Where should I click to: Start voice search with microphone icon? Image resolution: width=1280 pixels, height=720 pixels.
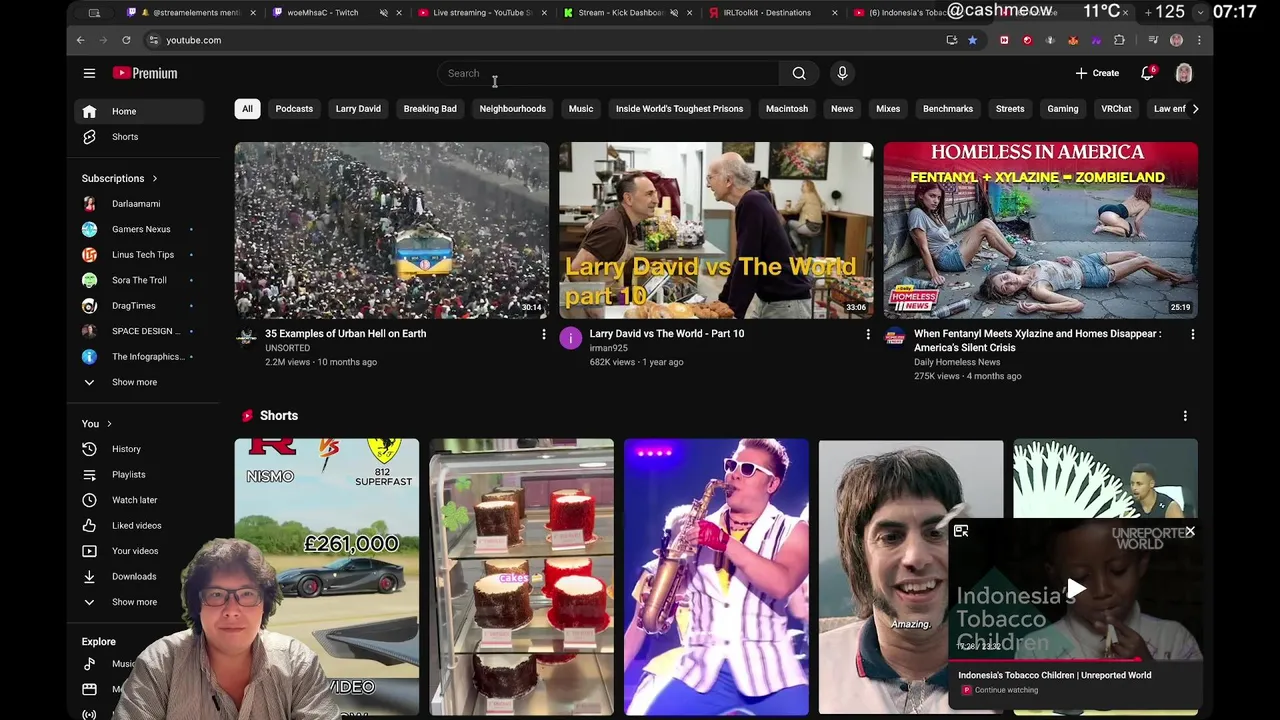(842, 73)
